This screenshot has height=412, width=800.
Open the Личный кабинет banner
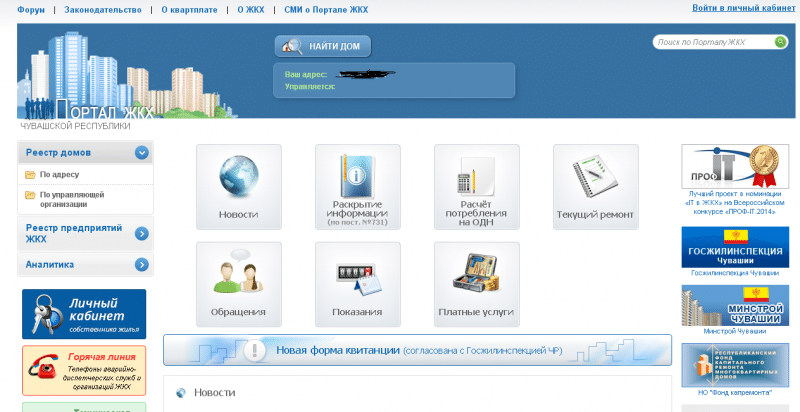click(x=84, y=314)
